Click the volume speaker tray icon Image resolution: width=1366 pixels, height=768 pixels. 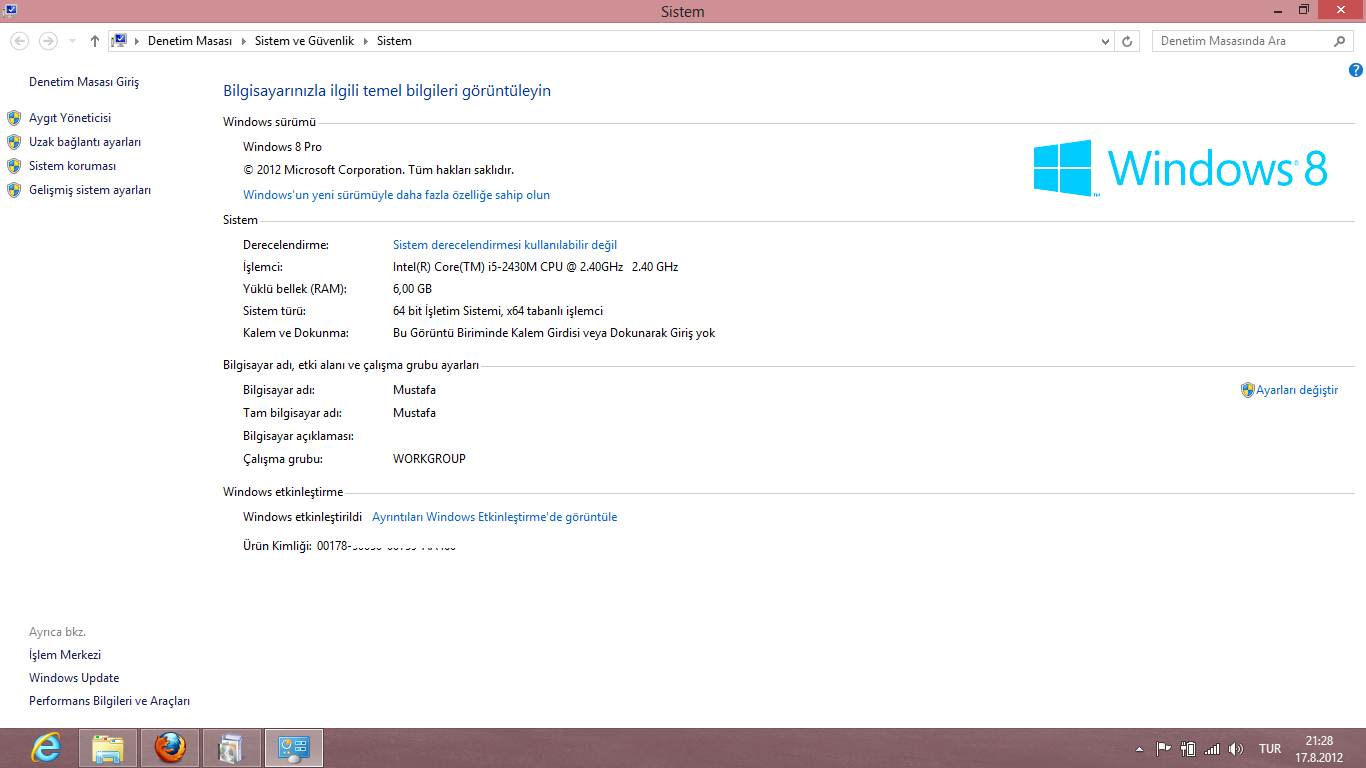click(x=1235, y=749)
